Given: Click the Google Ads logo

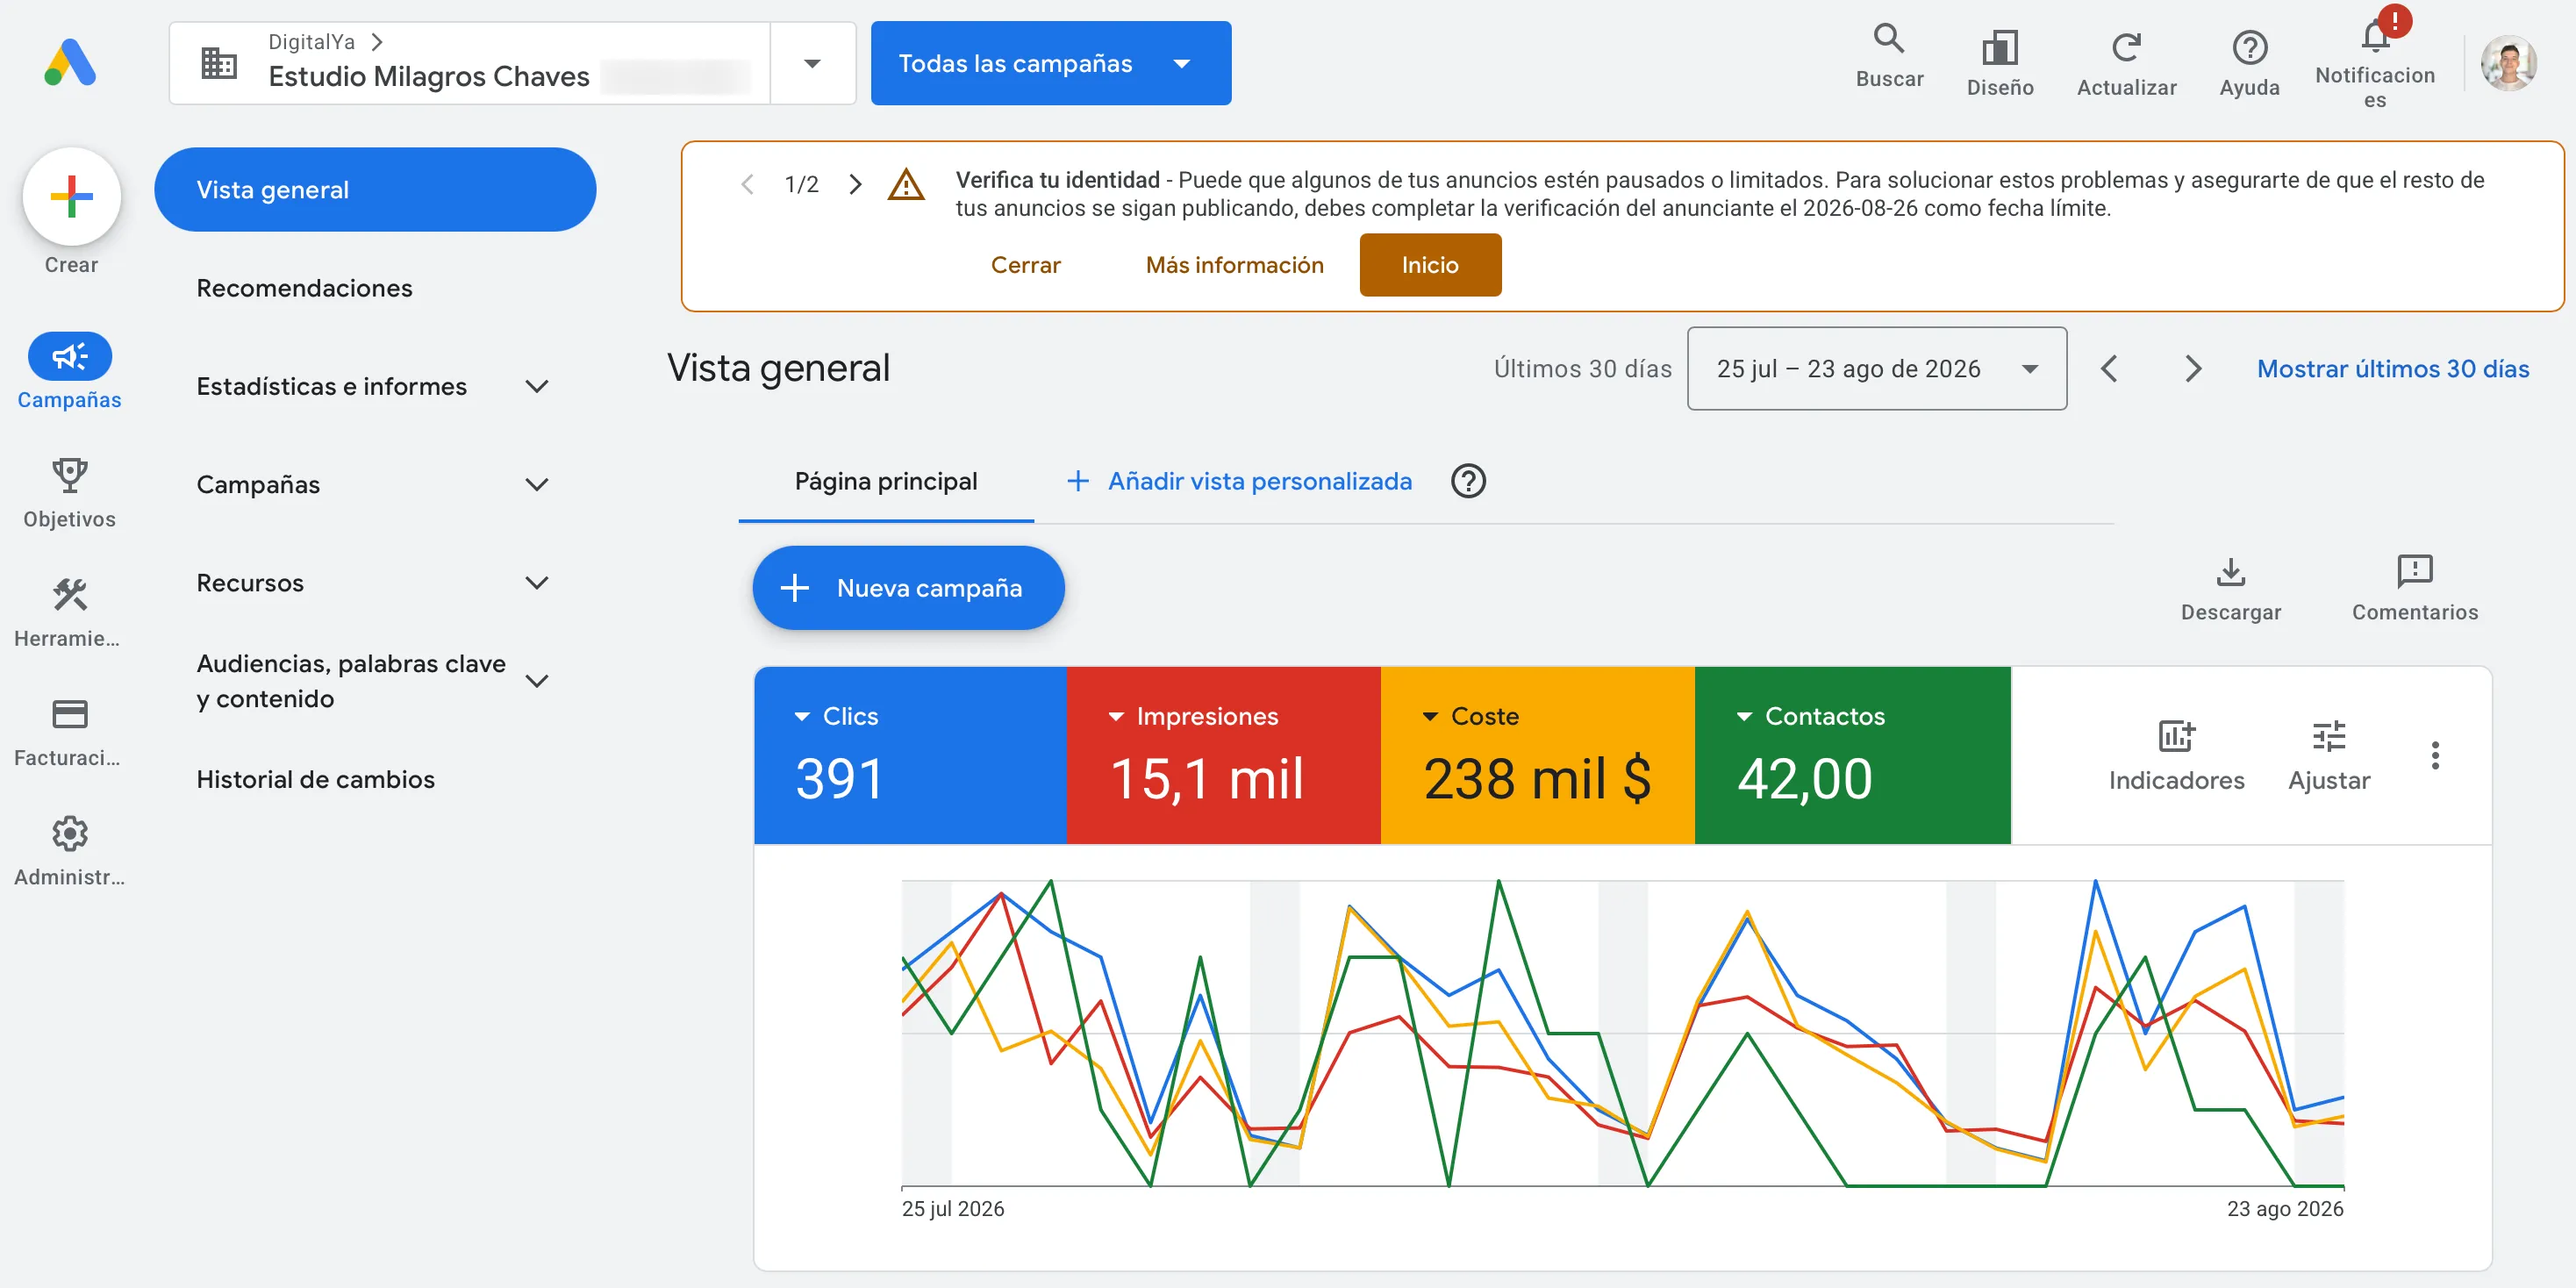Looking at the screenshot, I should click(70, 63).
